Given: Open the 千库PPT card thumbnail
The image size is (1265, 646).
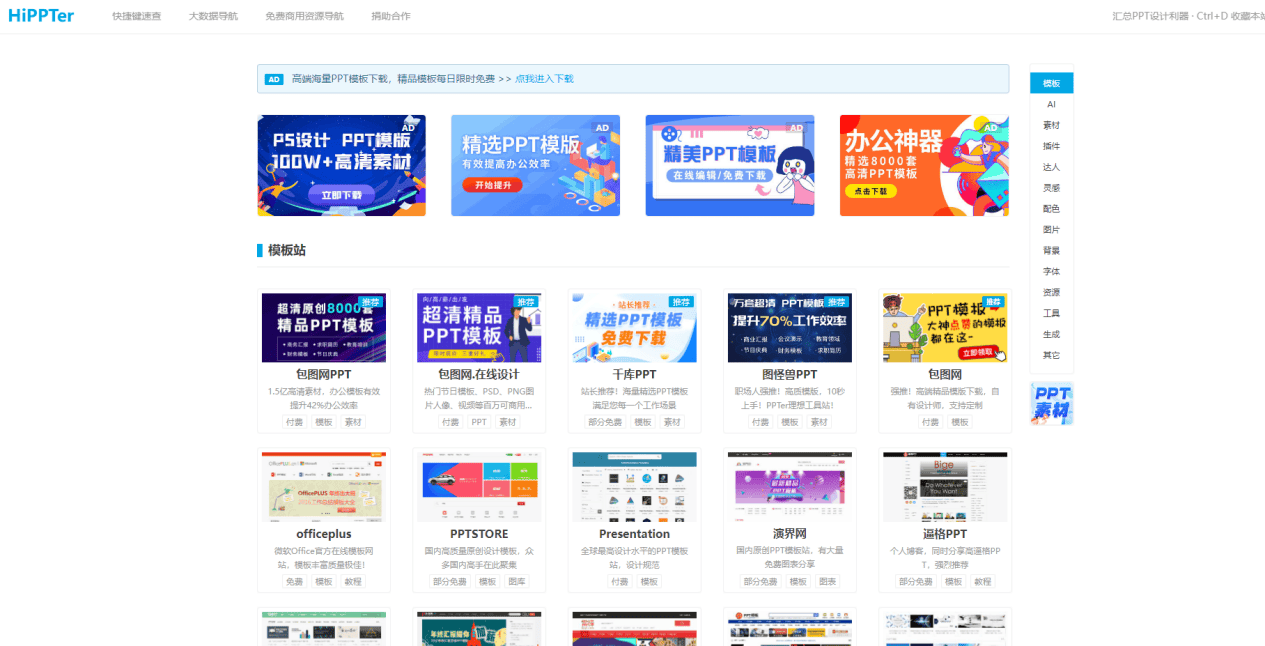Looking at the screenshot, I should pos(634,328).
